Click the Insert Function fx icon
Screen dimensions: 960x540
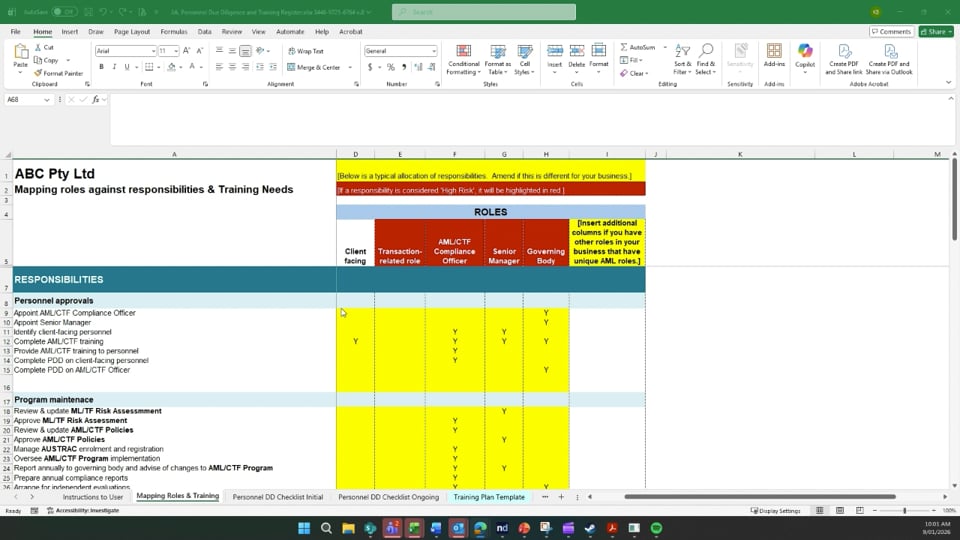[96, 99]
